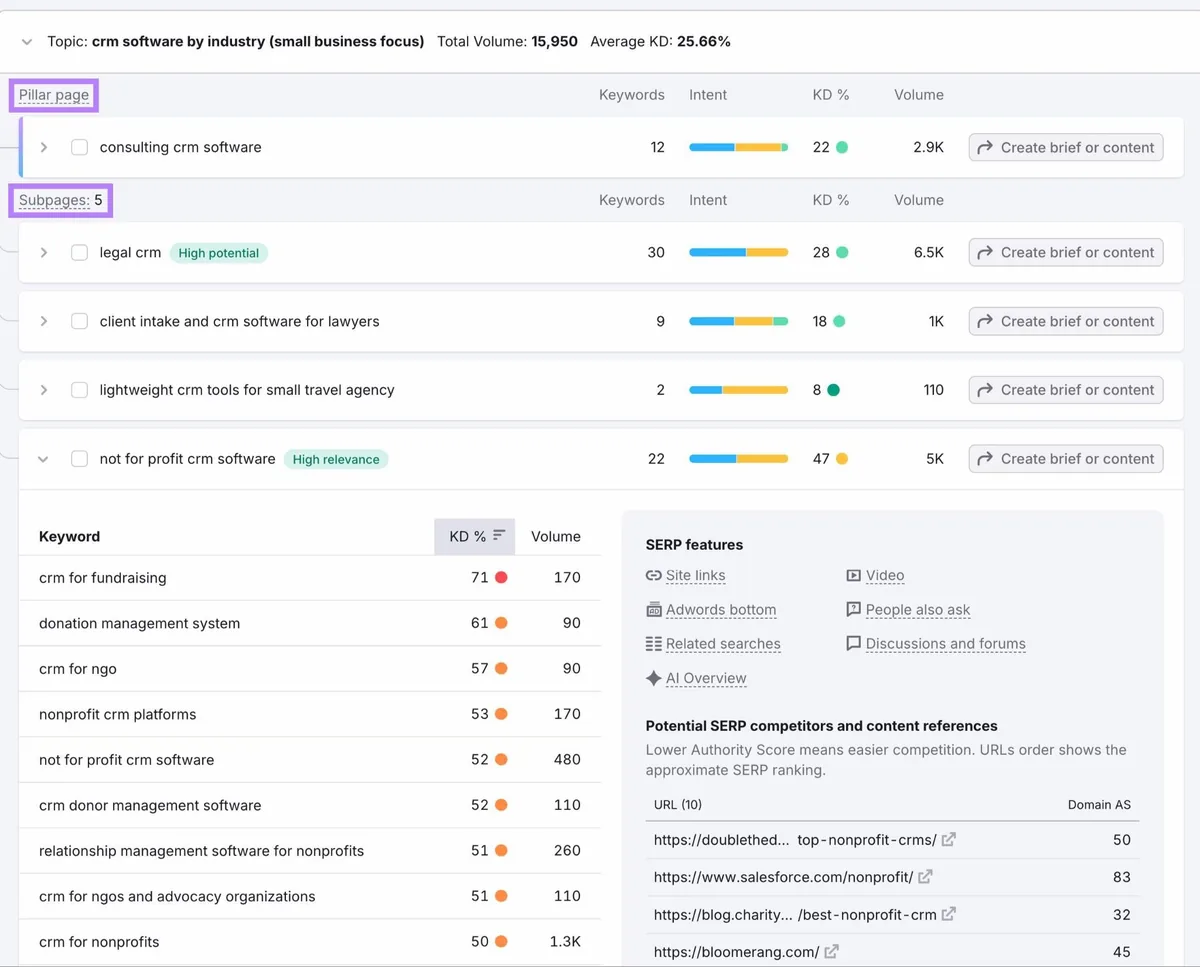This screenshot has width=1200, height=967.
Task: Click the Adwords bottom ad icon
Action: point(654,610)
